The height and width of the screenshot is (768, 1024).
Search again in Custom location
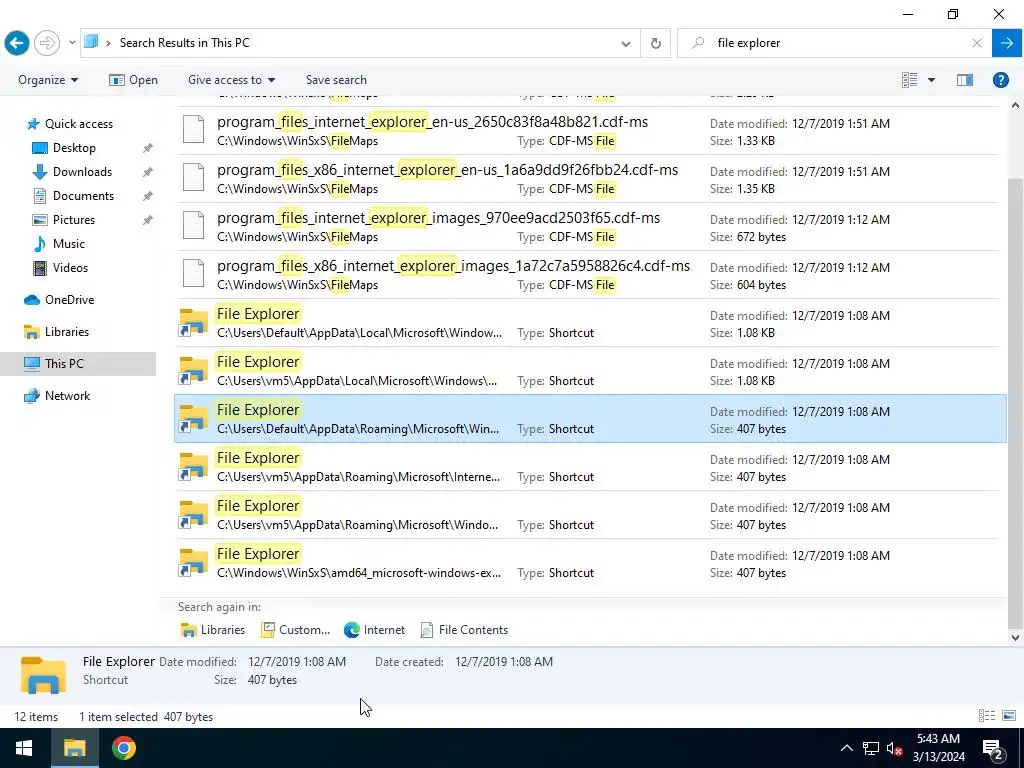coord(295,630)
